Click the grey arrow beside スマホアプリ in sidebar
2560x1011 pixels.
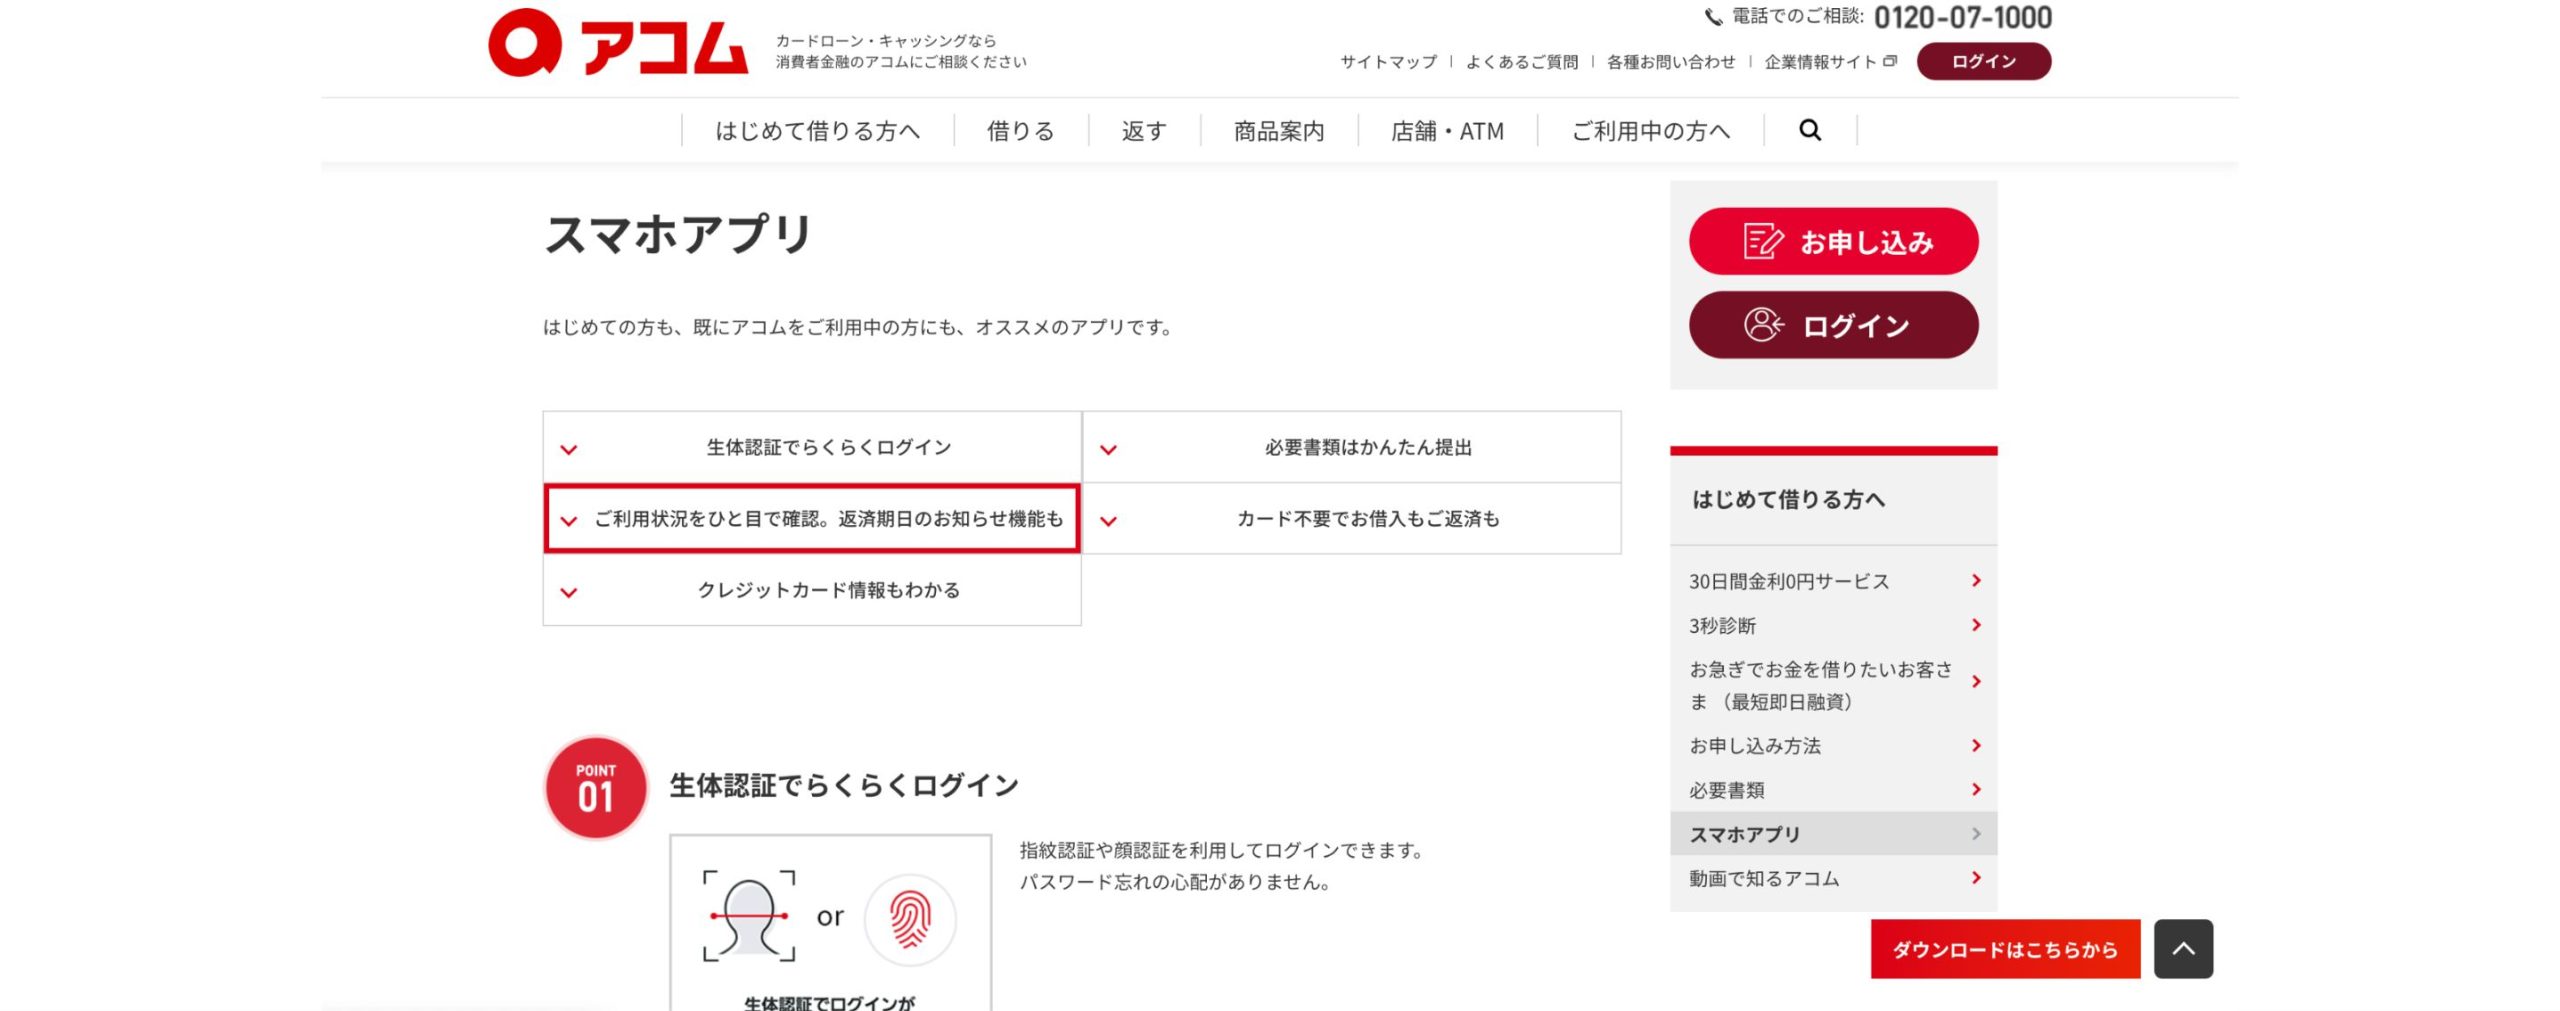pyautogui.click(x=1976, y=833)
